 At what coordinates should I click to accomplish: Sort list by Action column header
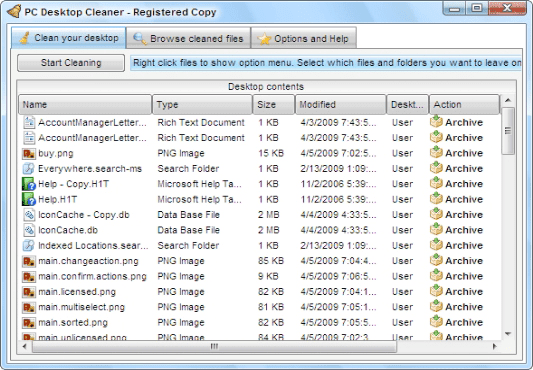click(x=464, y=104)
